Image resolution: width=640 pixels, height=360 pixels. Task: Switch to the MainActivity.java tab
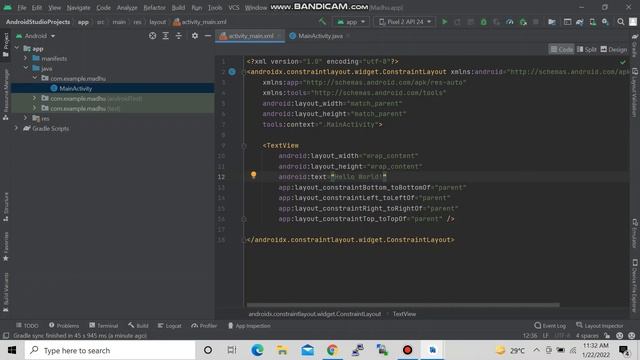pos(320,36)
